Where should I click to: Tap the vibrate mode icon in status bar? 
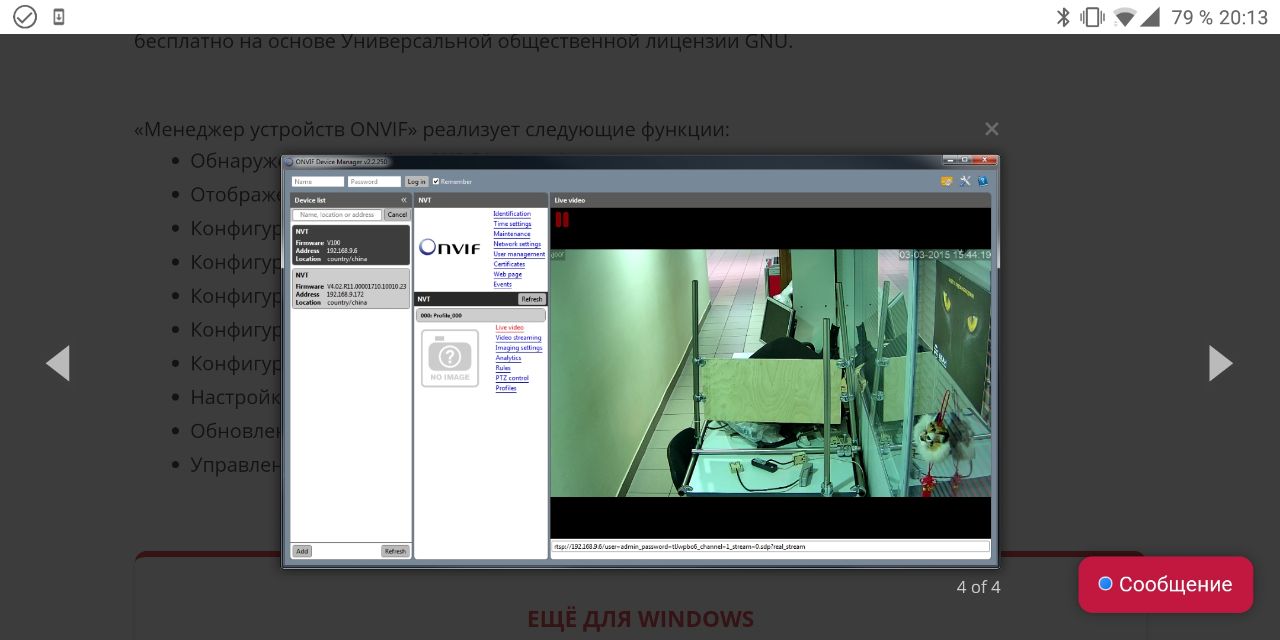click(1092, 17)
